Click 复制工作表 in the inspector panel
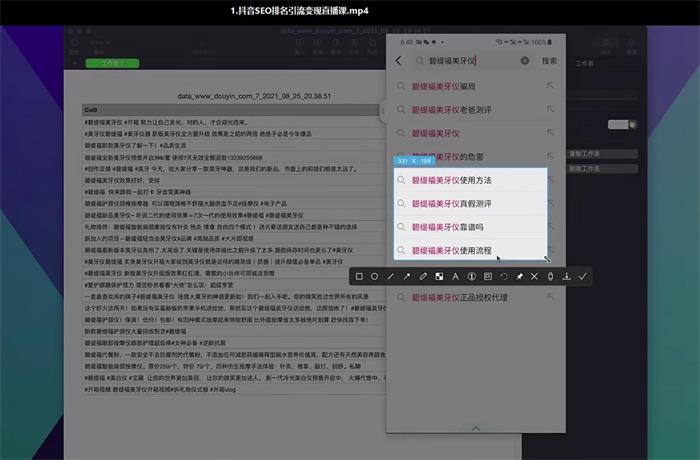 tap(602, 154)
